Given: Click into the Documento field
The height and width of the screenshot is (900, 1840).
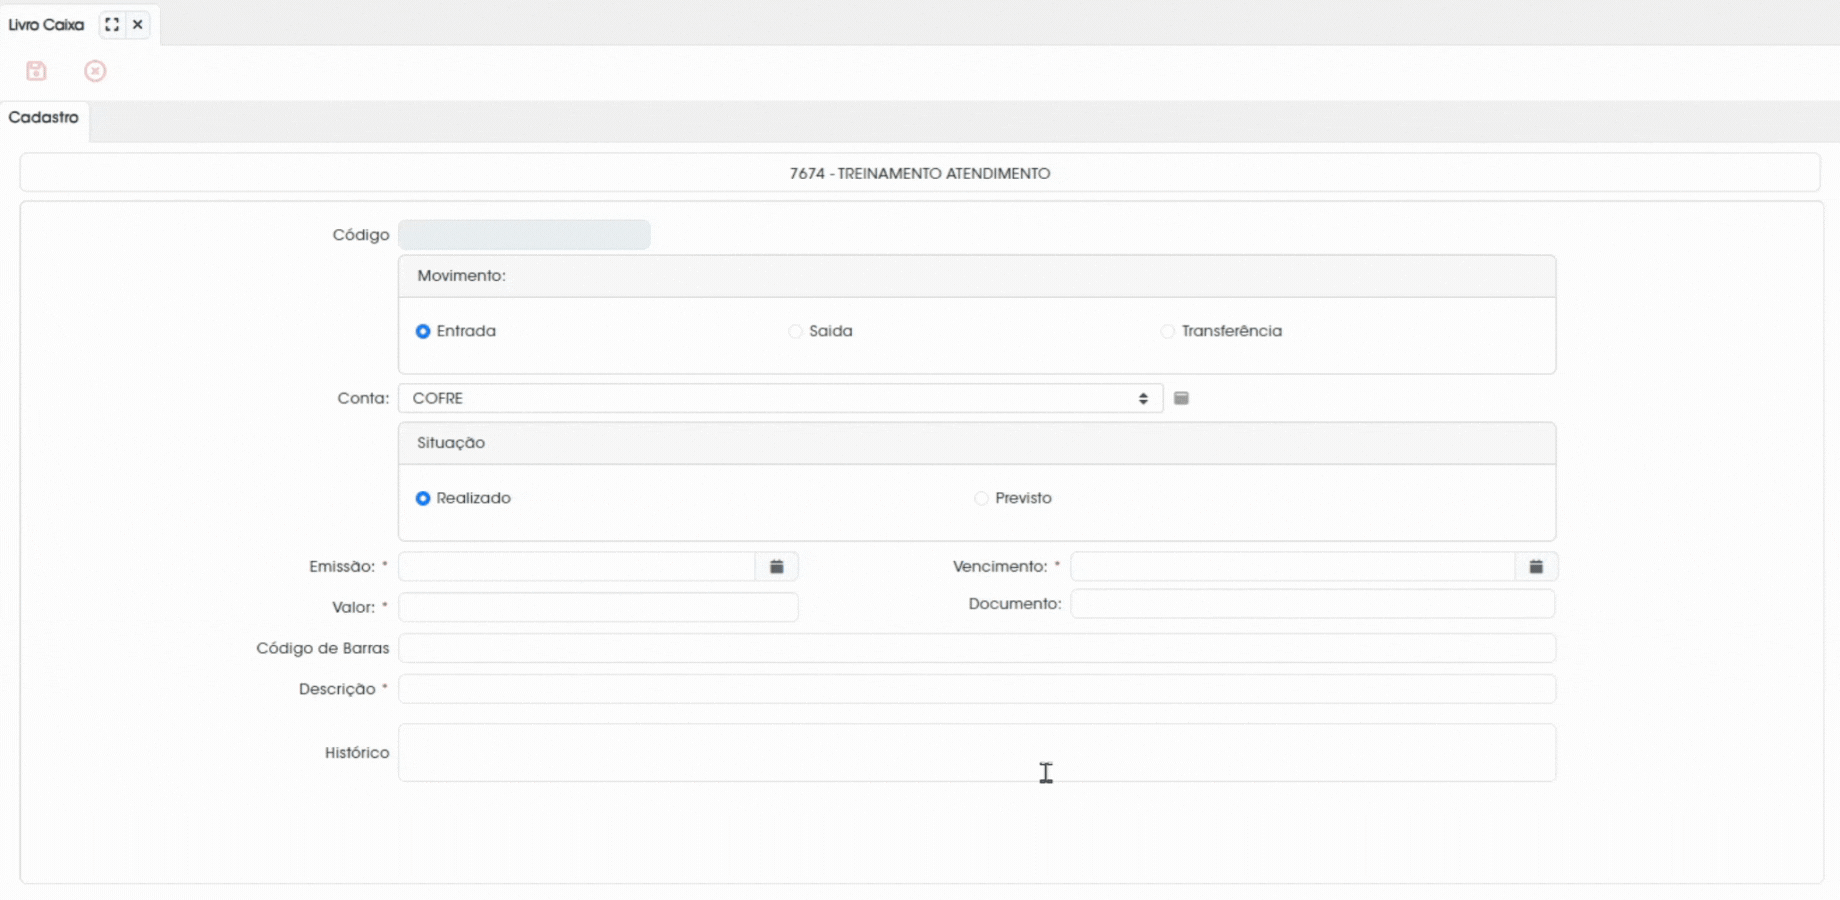Looking at the screenshot, I should click(x=1313, y=604).
